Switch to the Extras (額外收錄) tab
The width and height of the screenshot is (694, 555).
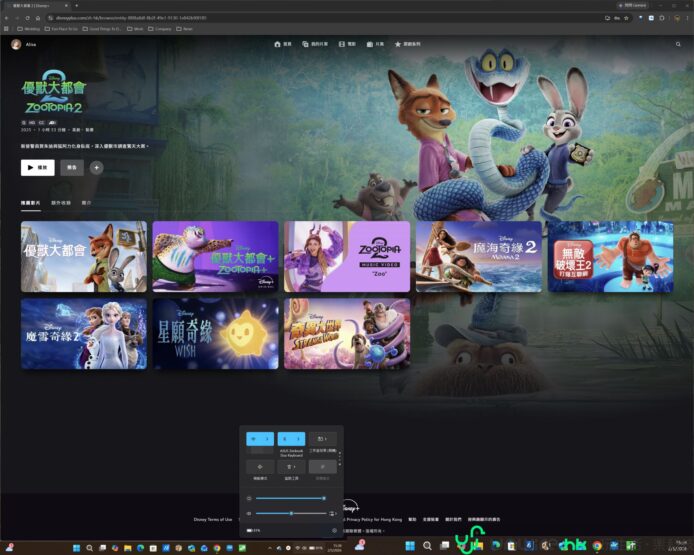coord(61,203)
